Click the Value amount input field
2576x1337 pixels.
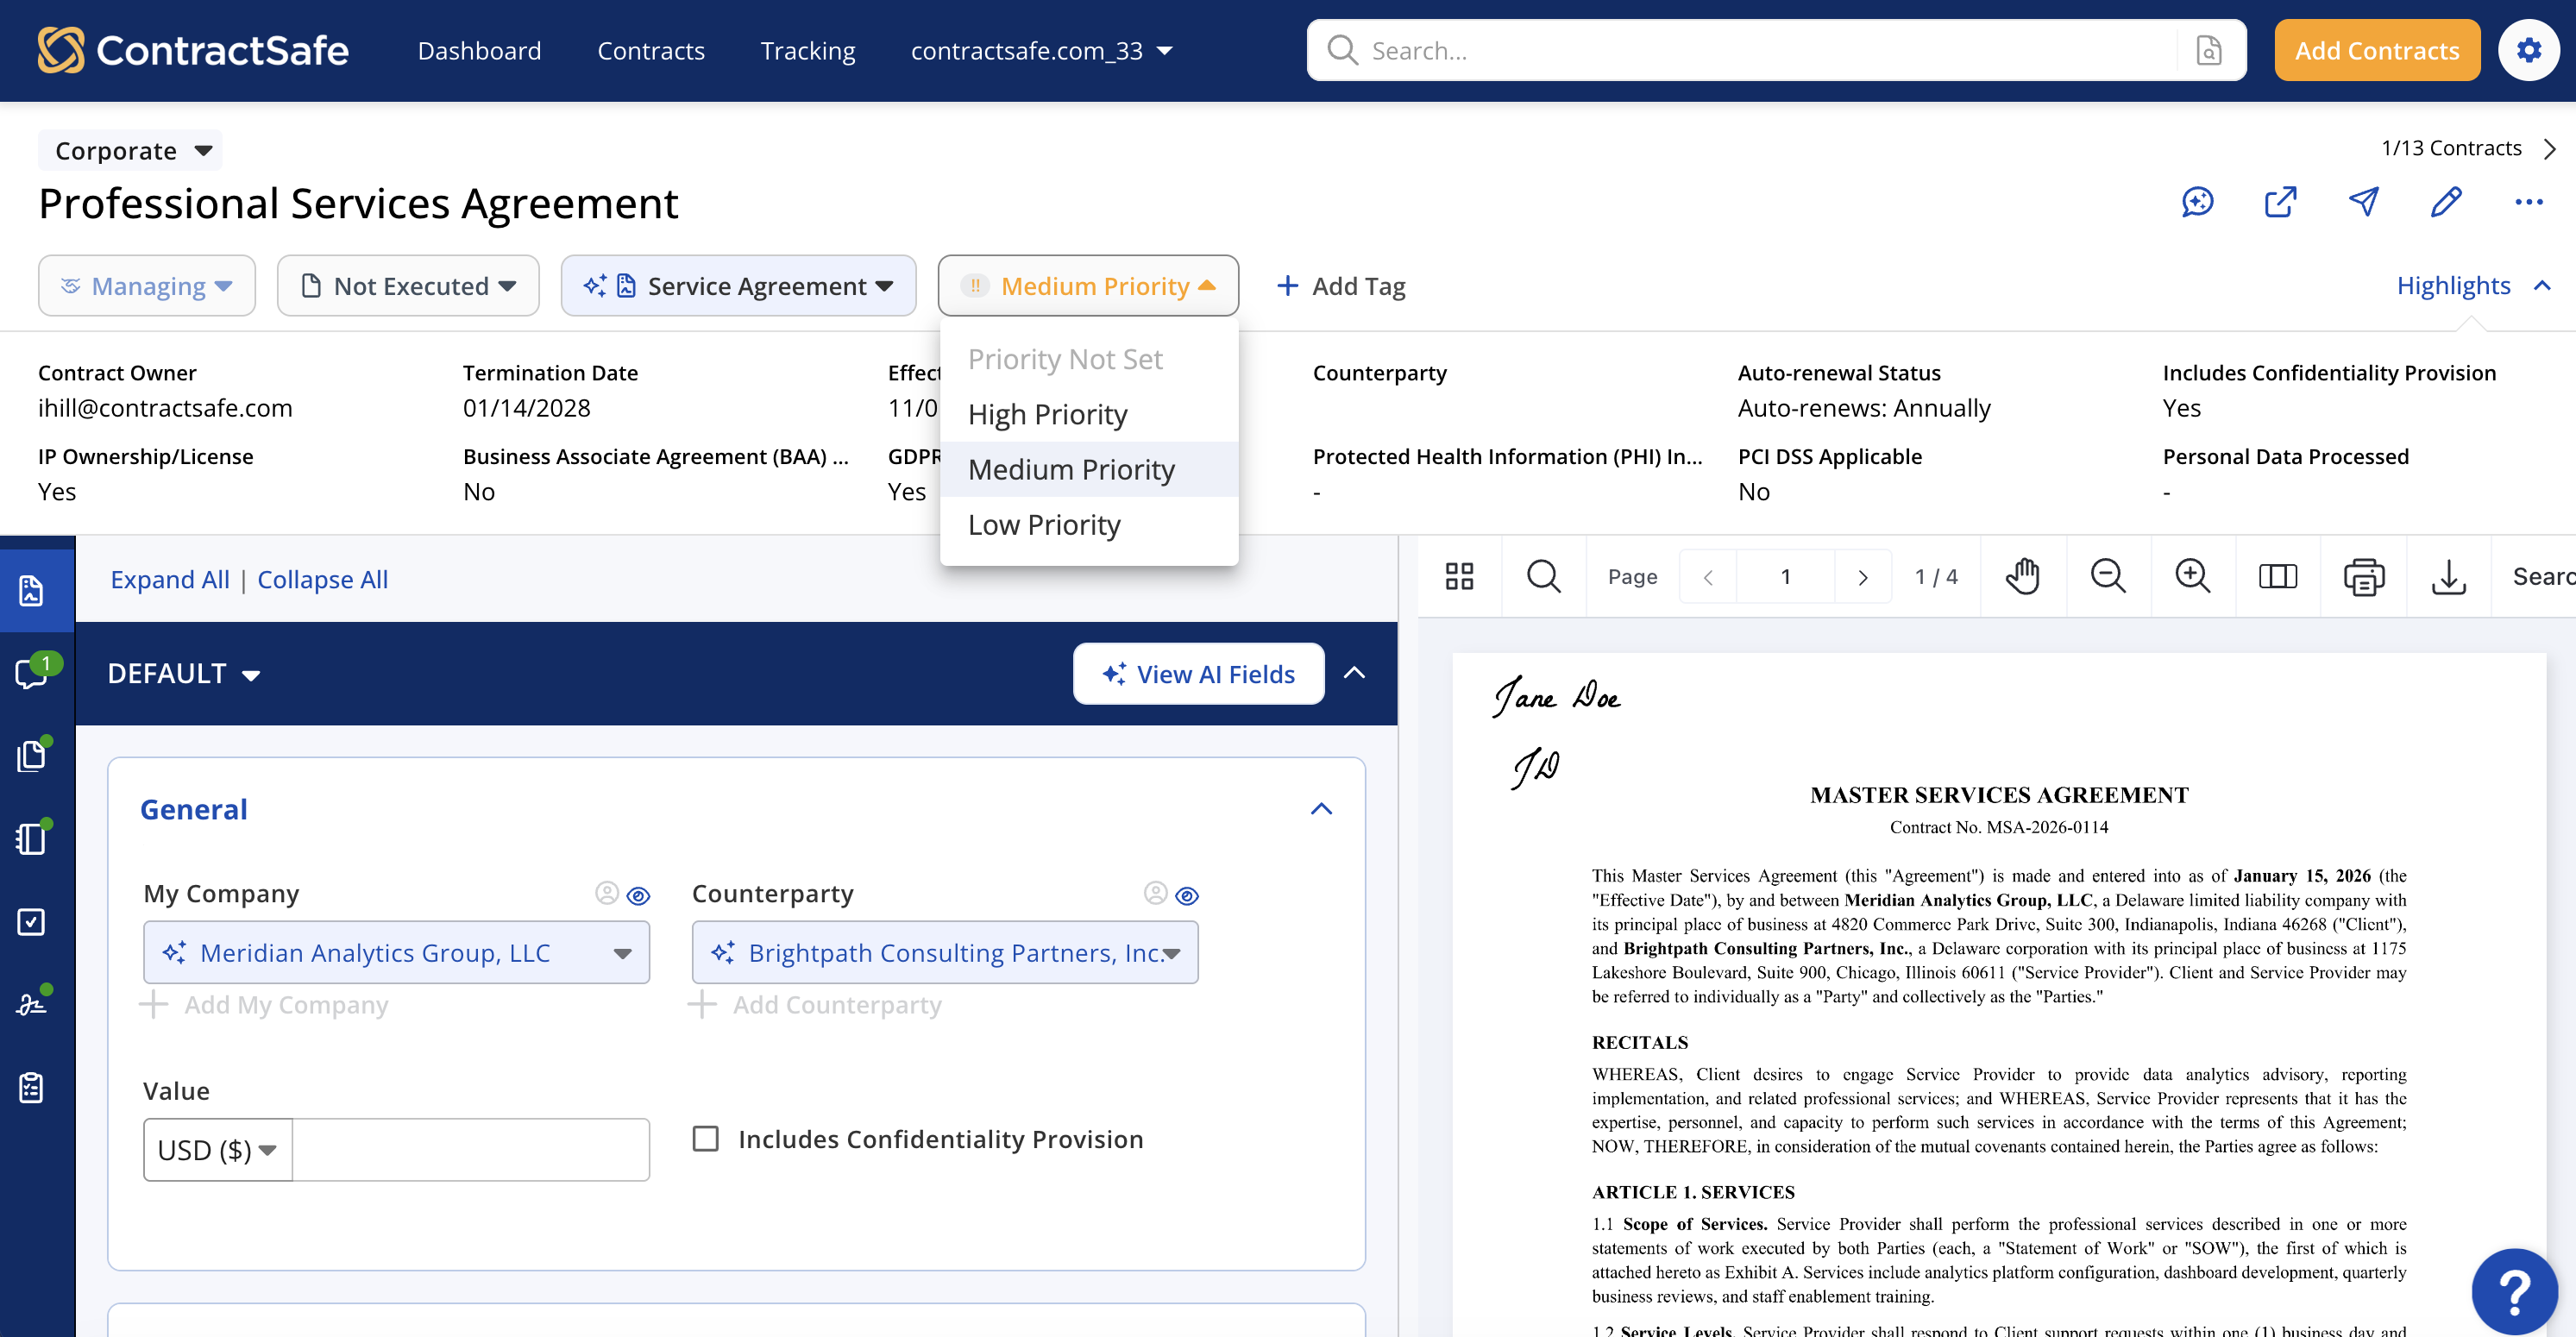[x=471, y=1150]
